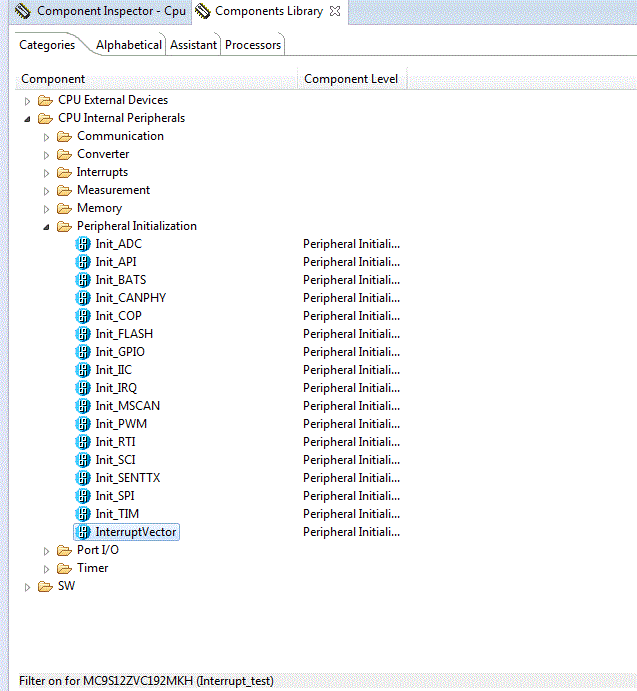637x691 pixels.
Task: Select the Init_GPIO tree item label
Action: (120, 352)
